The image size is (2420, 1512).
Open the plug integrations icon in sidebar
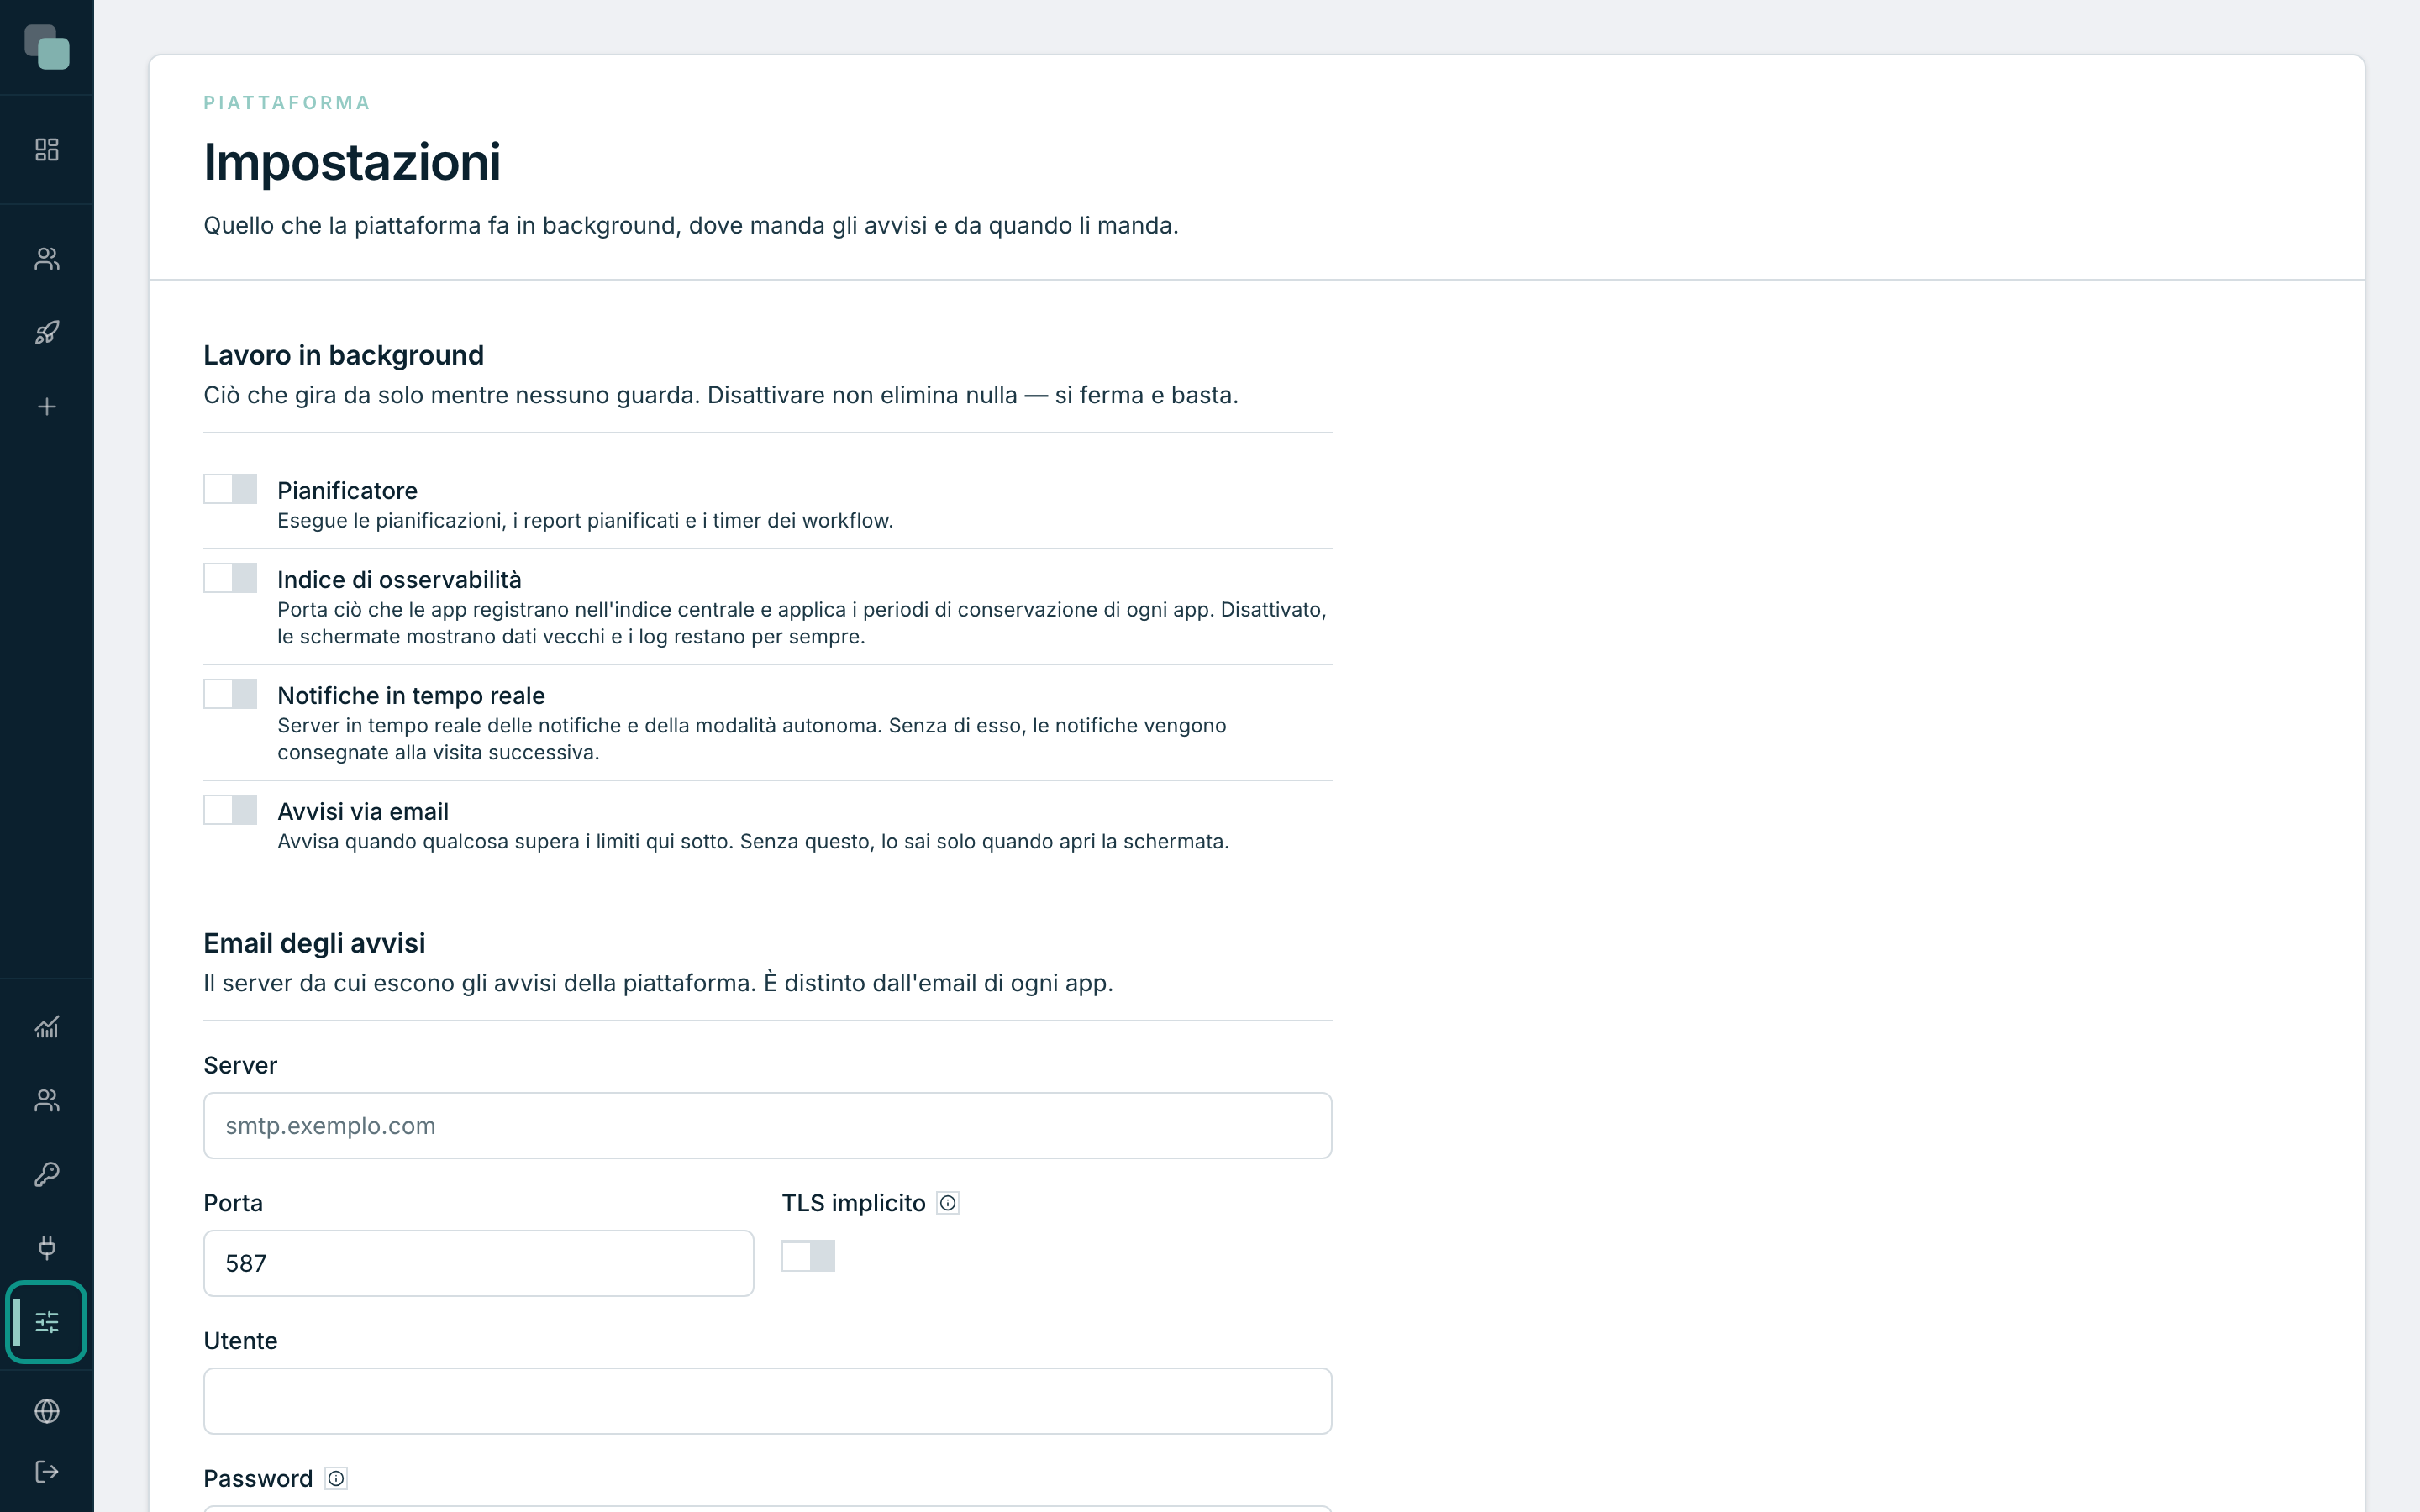click(47, 1247)
